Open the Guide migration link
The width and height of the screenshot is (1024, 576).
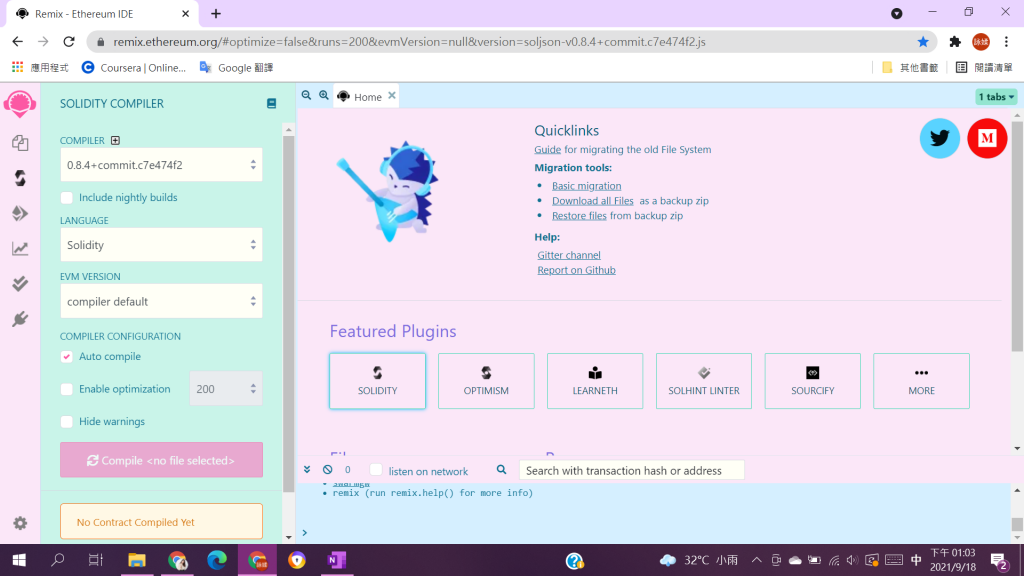click(547, 150)
